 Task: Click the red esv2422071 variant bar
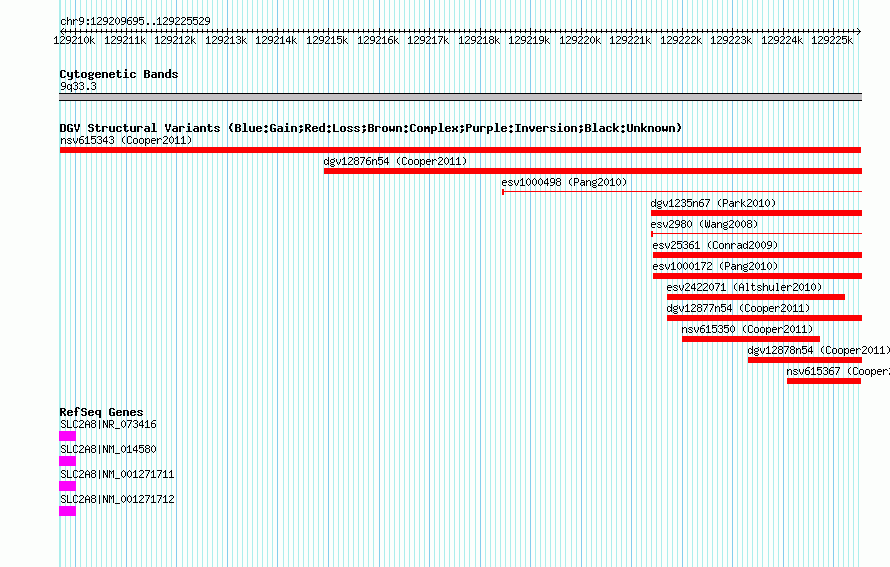pyautogui.click(x=755, y=297)
